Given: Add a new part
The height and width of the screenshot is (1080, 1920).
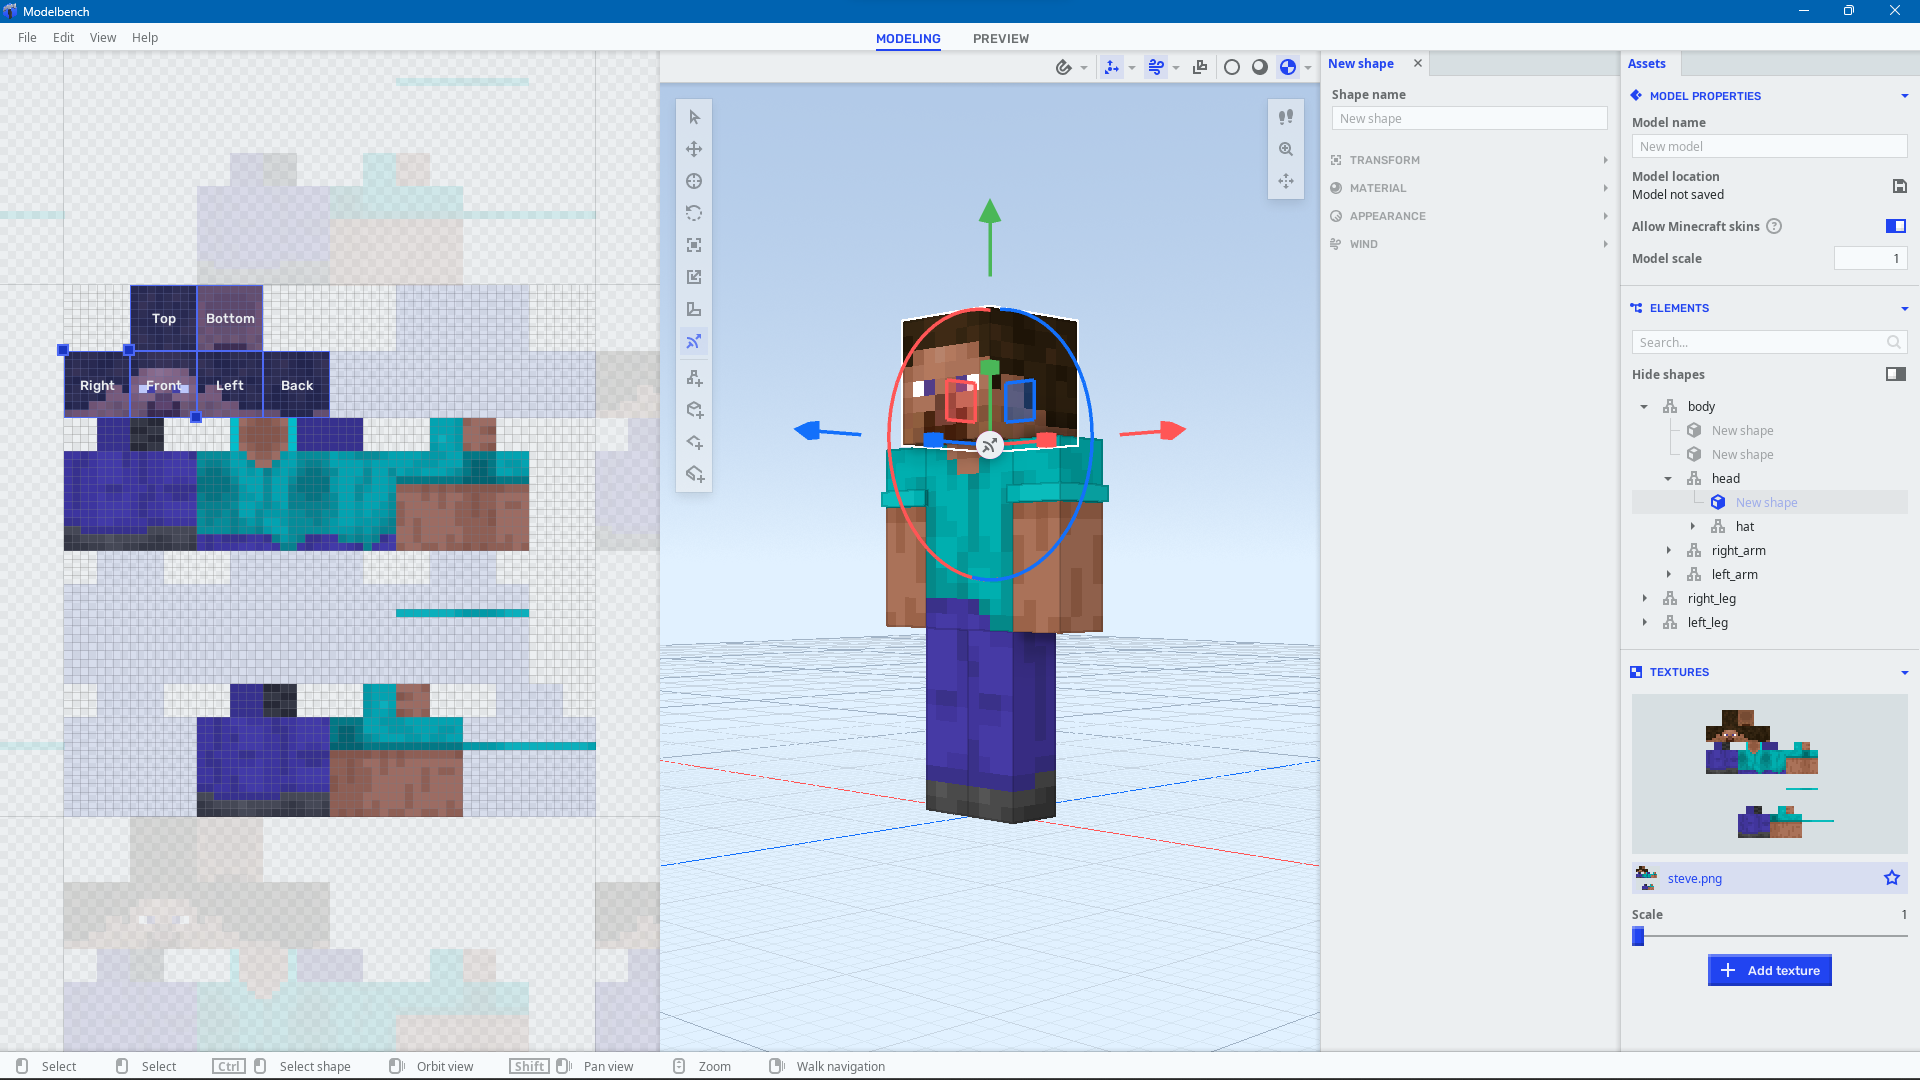Looking at the screenshot, I should (x=694, y=378).
